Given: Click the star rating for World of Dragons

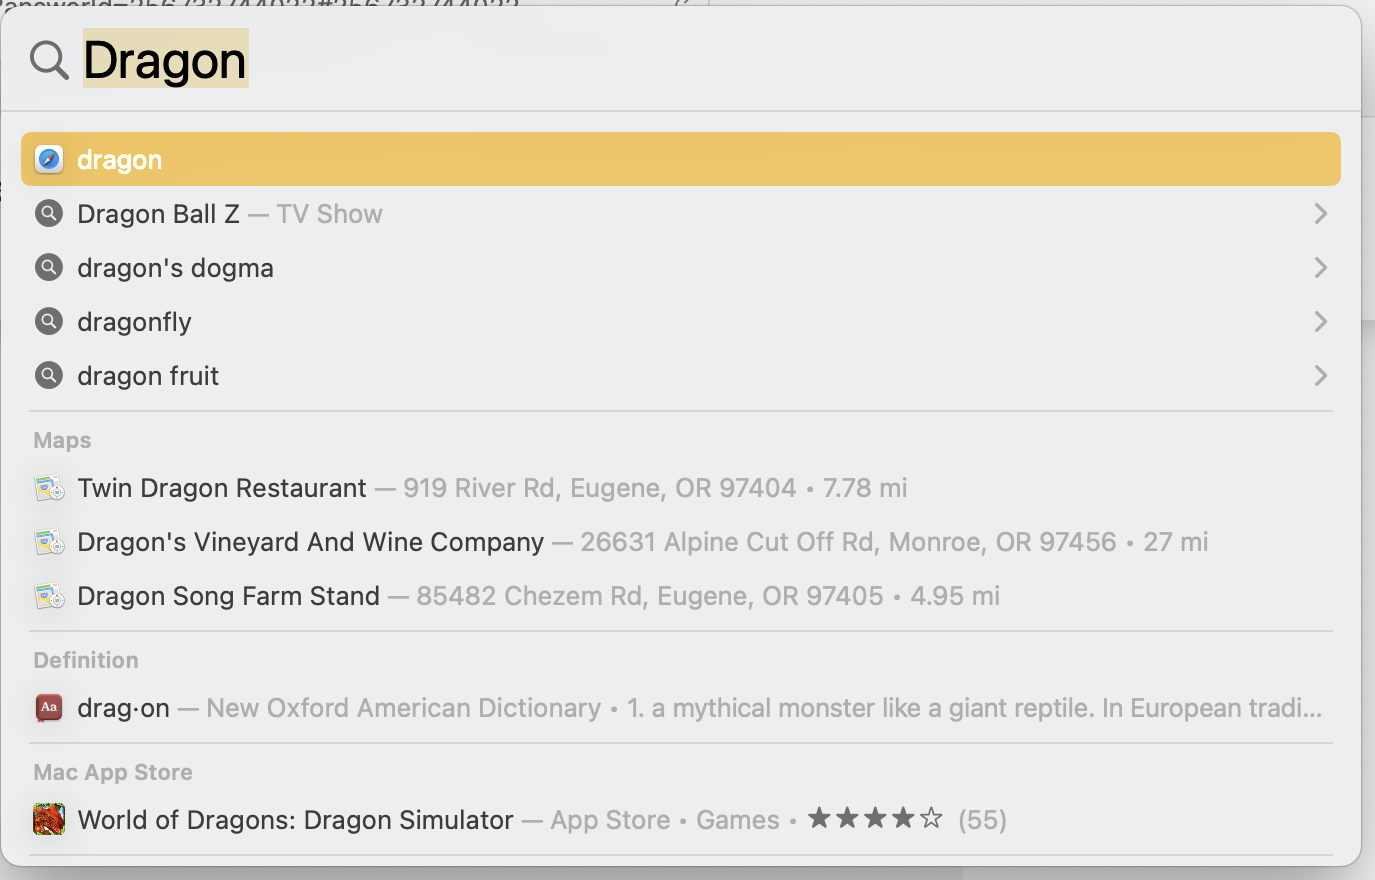Looking at the screenshot, I should pos(875,819).
